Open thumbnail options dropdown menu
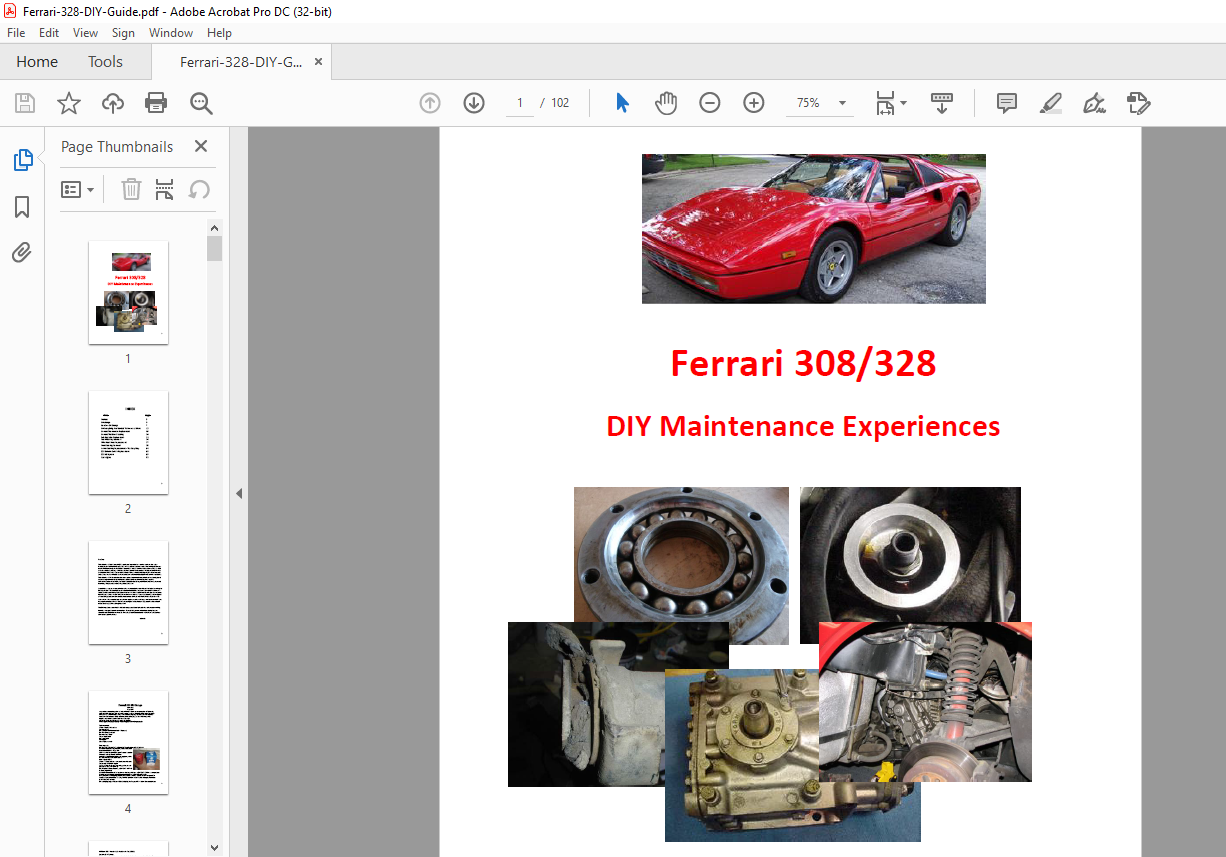Image resolution: width=1226 pixels, height=857 pixels. click(78, 189)
